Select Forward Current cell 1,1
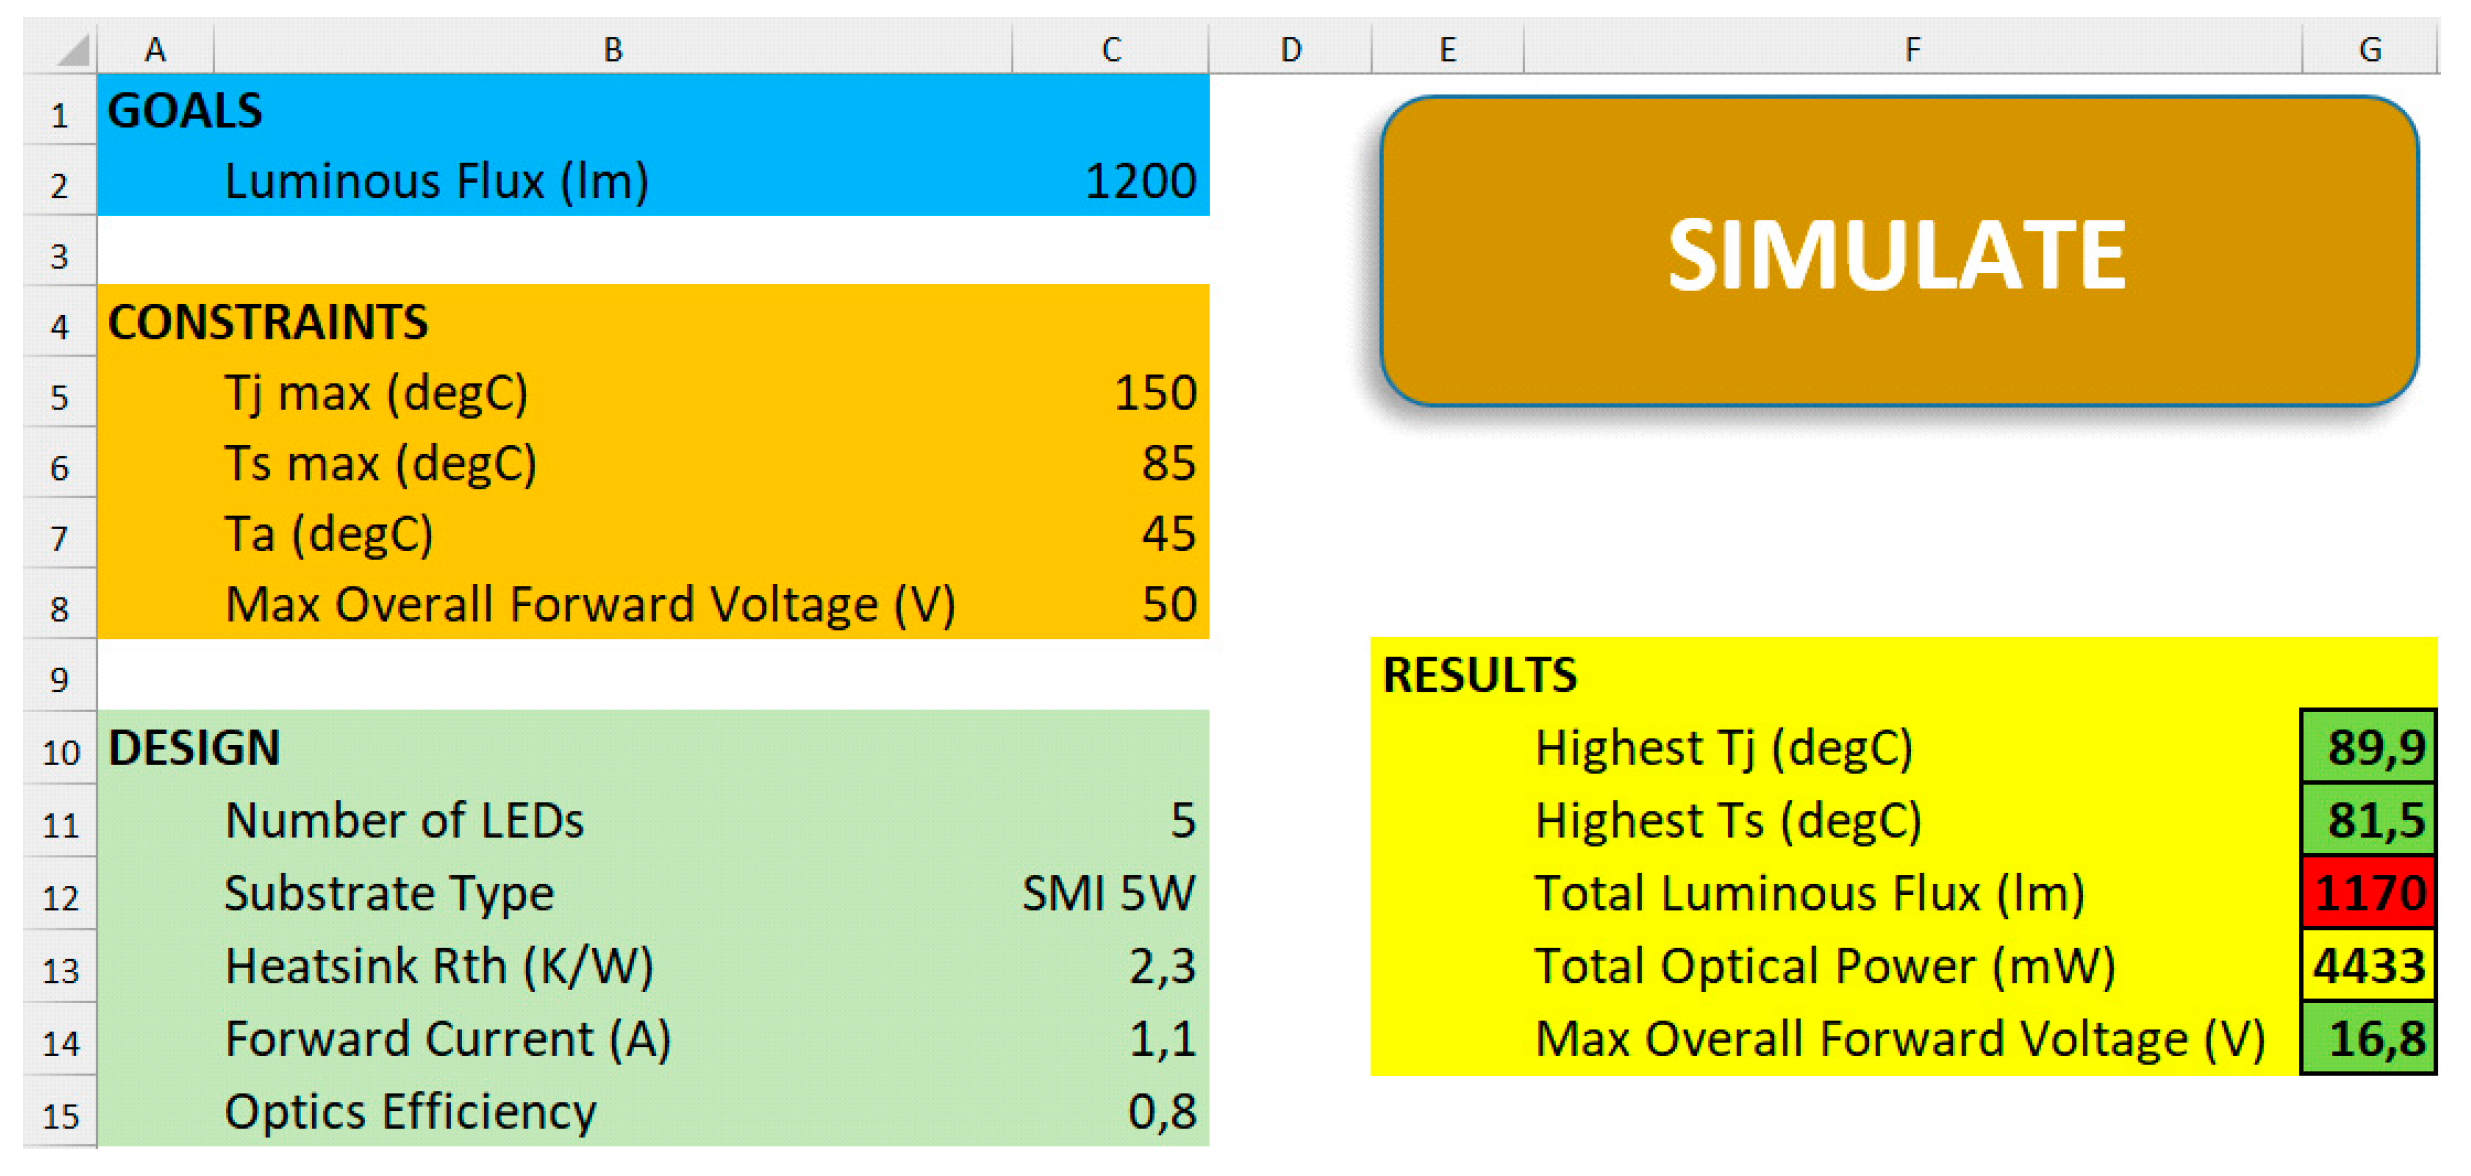 pos(1160,1039)
